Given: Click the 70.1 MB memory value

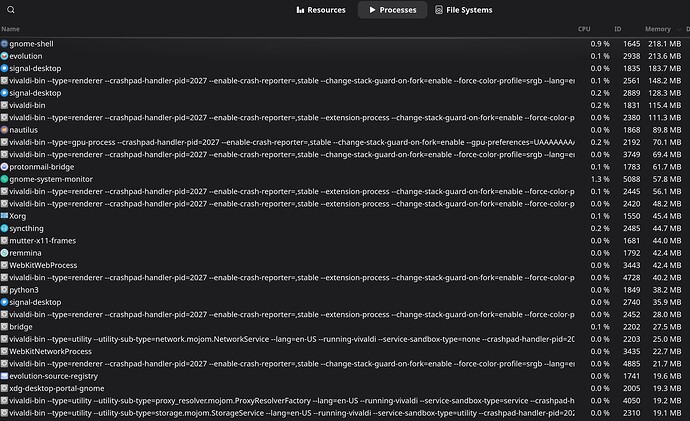Looking at the screenshot, I should point(667,142).
